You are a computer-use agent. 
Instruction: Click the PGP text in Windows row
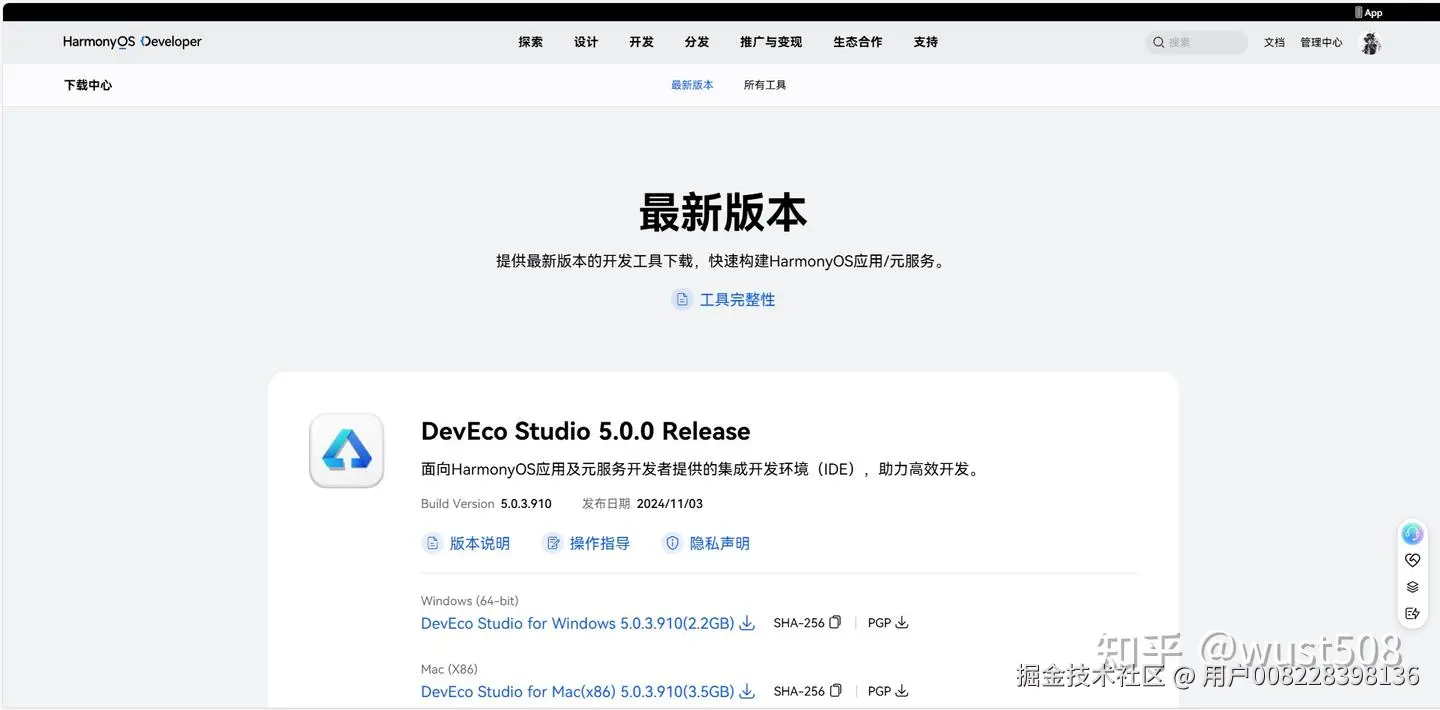pos(879,622)
